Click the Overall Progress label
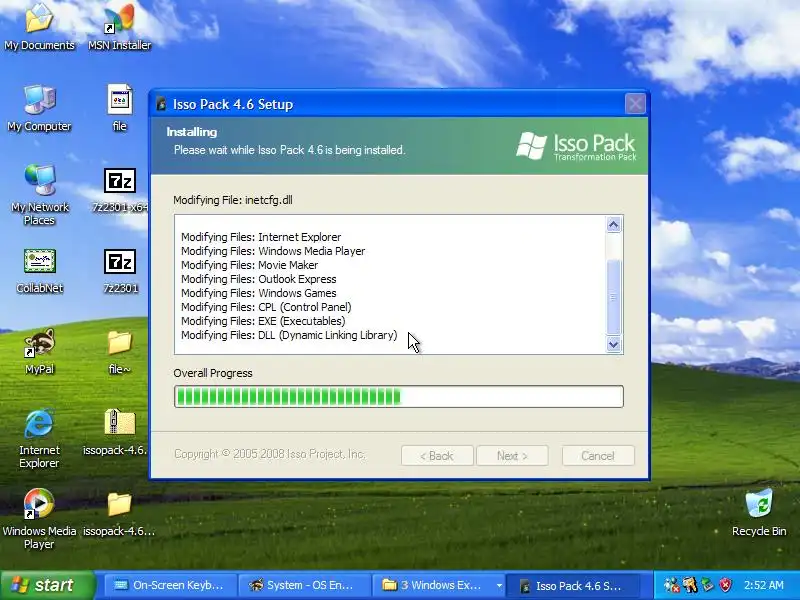The image size is (800, 600). 213,373
